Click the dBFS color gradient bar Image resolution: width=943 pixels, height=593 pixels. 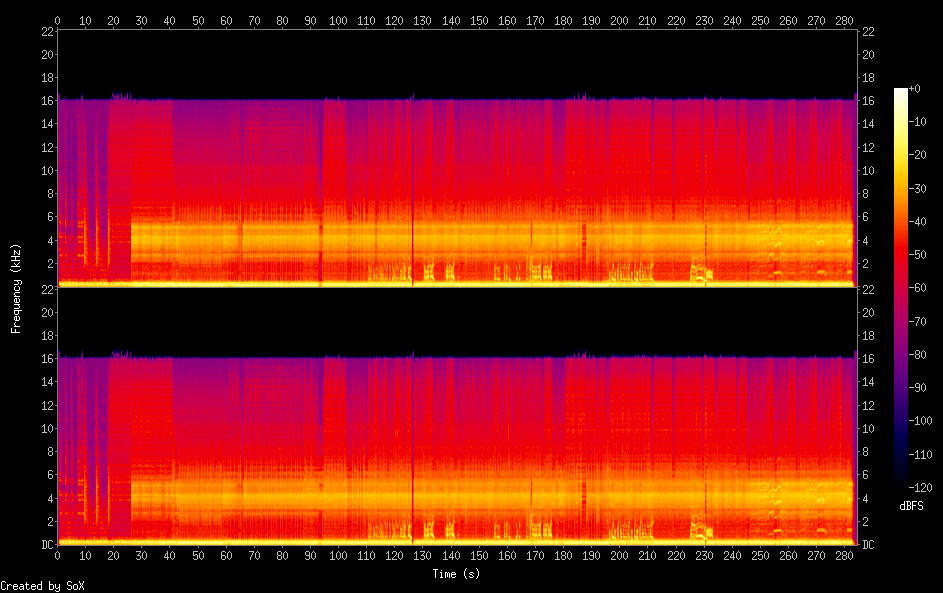pyautogui.click(x=900, y=287)
